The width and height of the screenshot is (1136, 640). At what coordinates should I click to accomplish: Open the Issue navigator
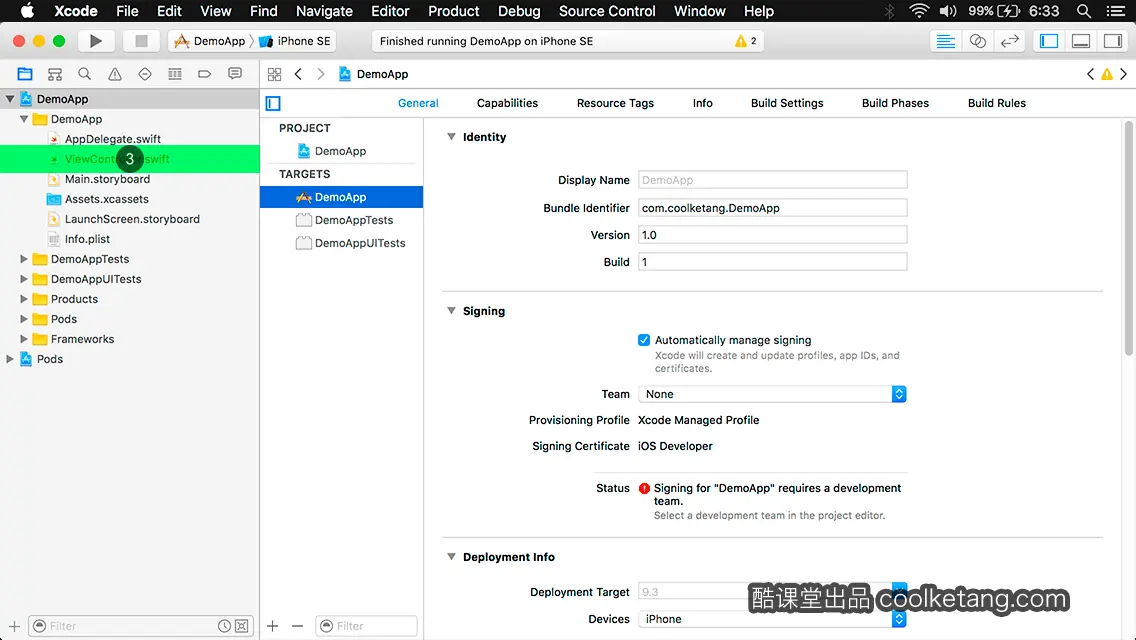pos(114,74)
